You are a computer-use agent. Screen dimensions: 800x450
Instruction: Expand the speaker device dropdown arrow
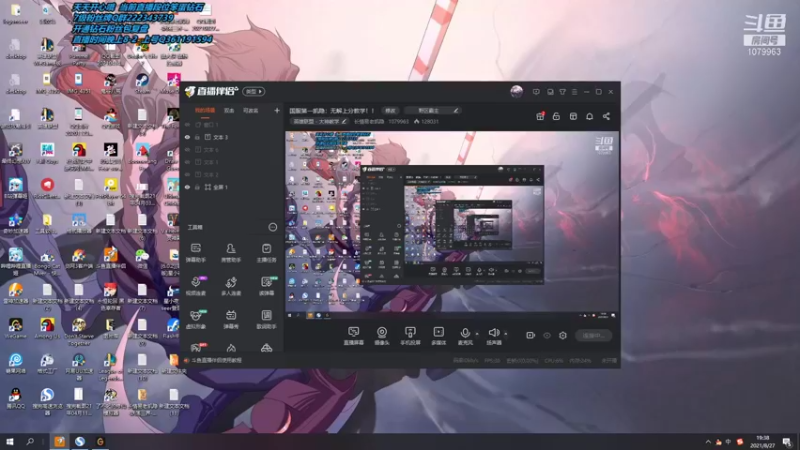tap(506, 334)
